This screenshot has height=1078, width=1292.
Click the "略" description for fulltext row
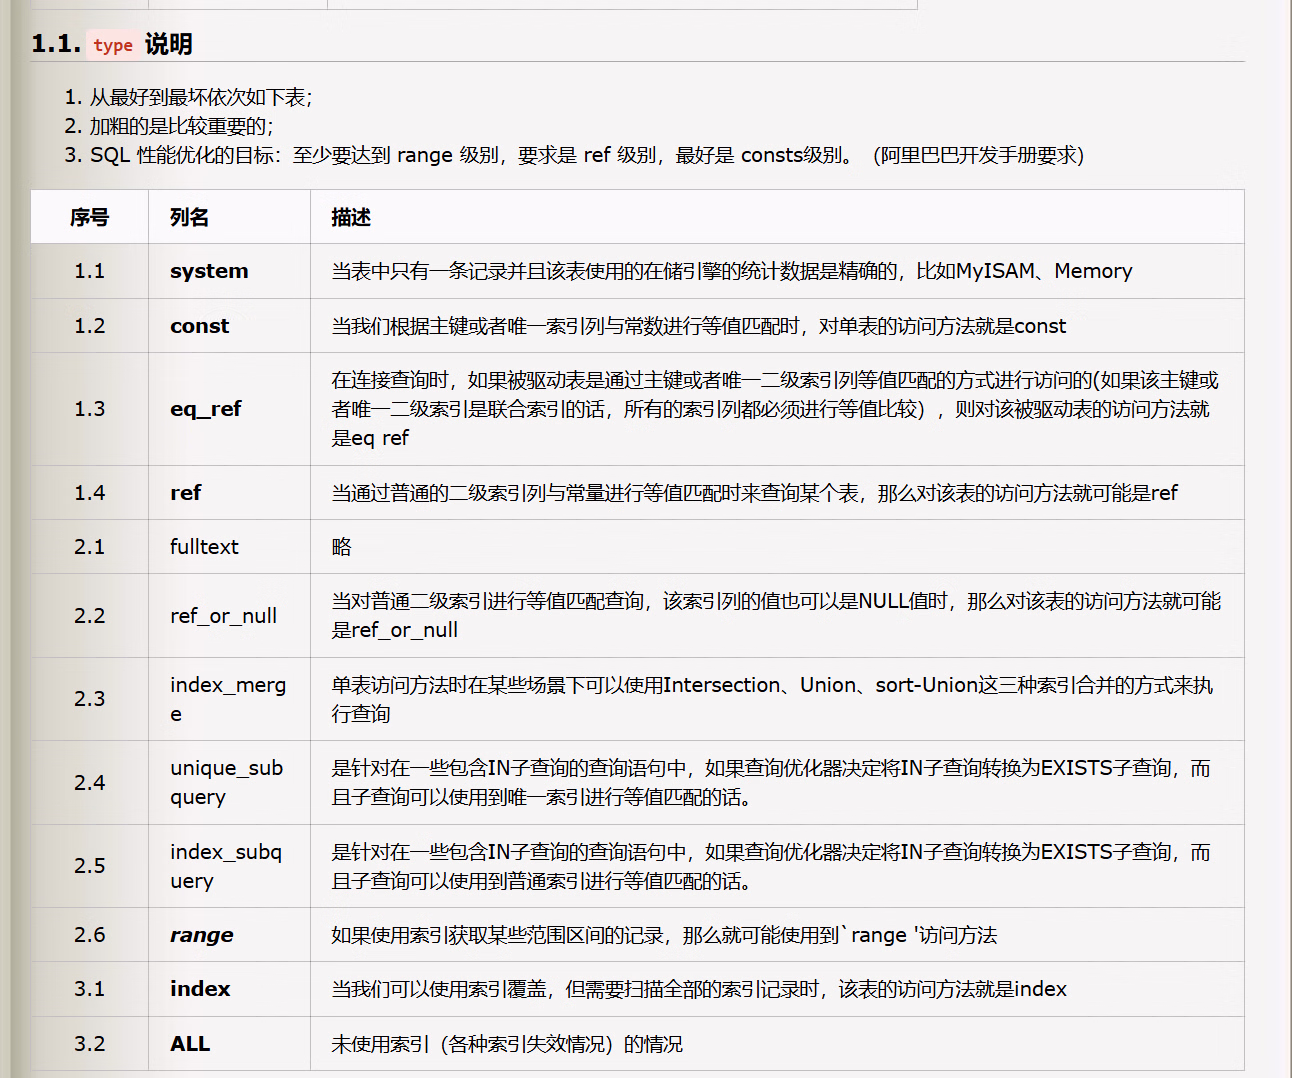[342, 547]
